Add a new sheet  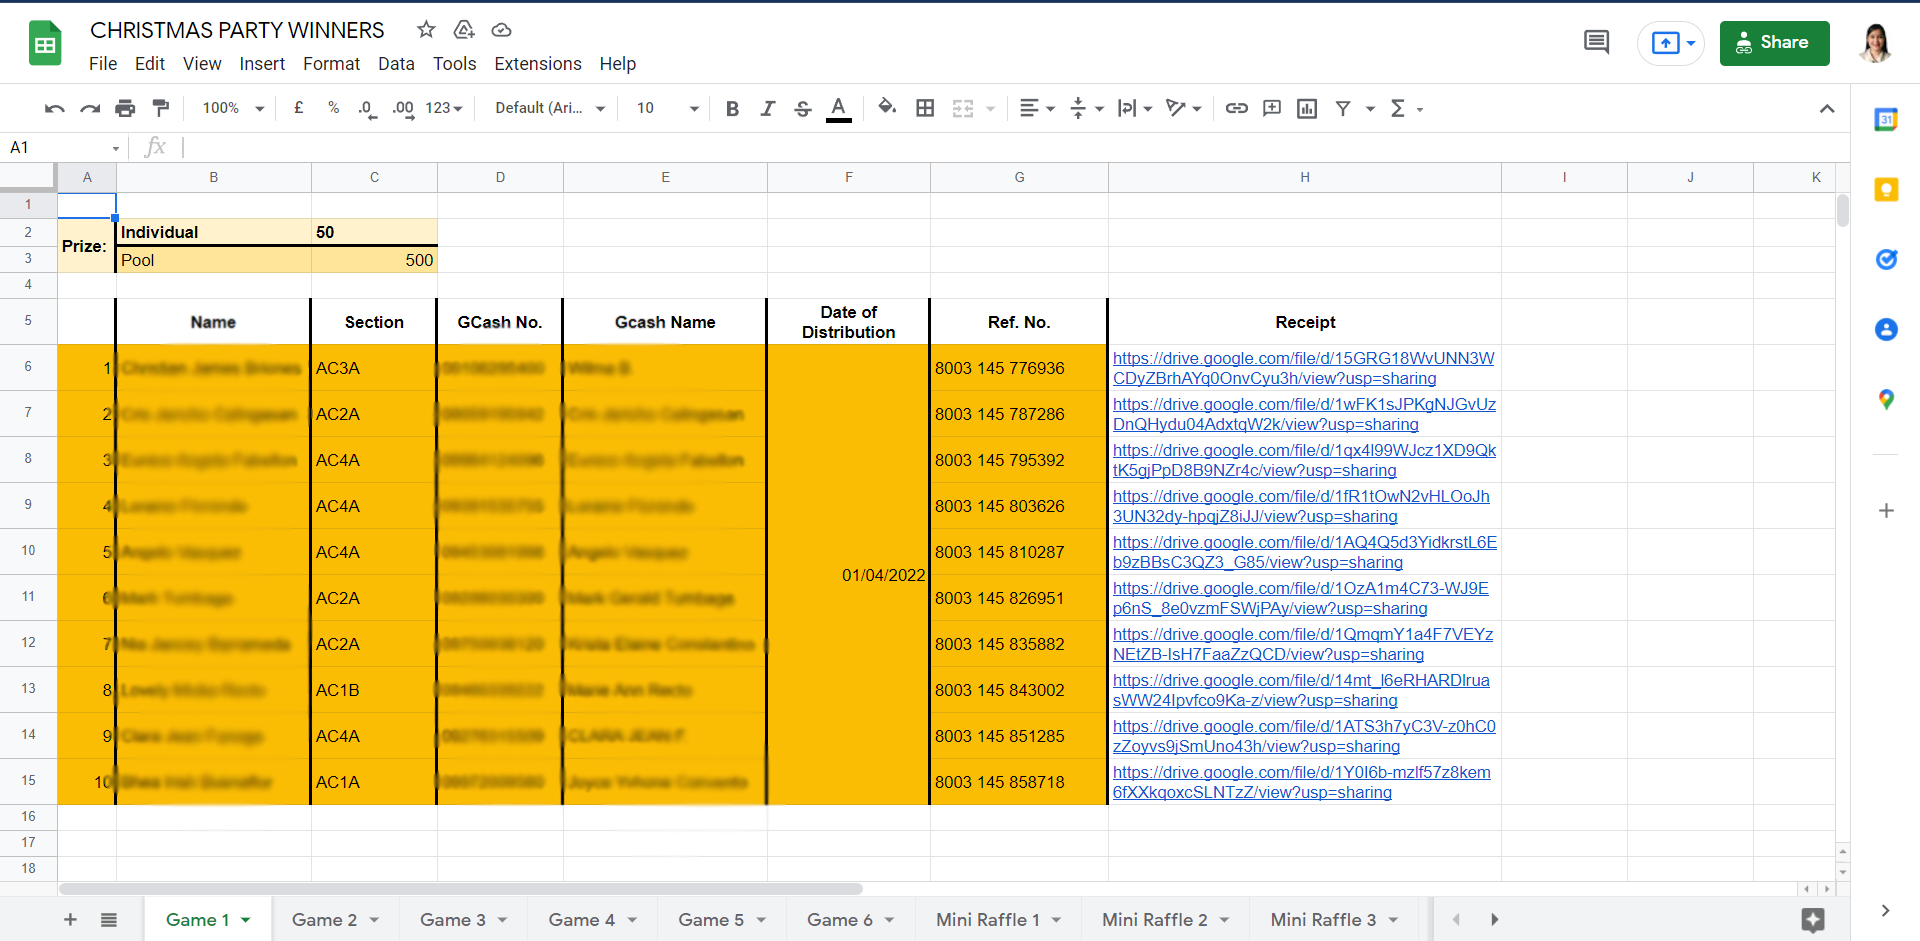pyautogui.click(x=70, y=919)
